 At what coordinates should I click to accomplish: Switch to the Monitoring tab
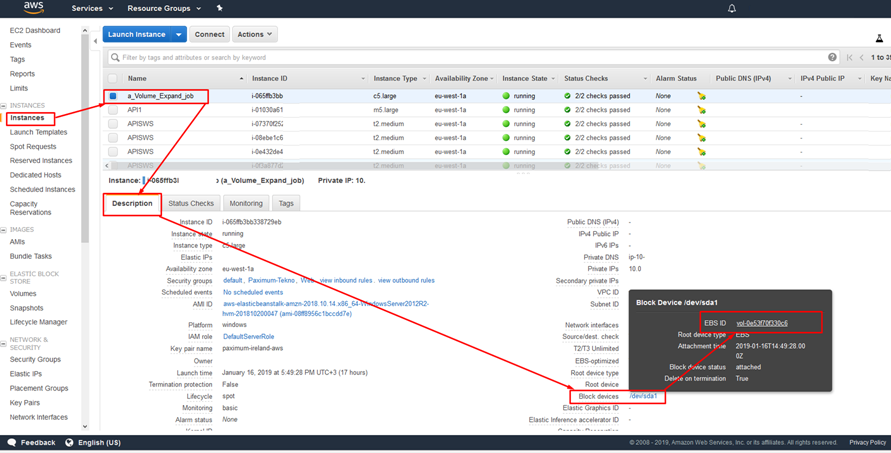[x=246, y=203]
